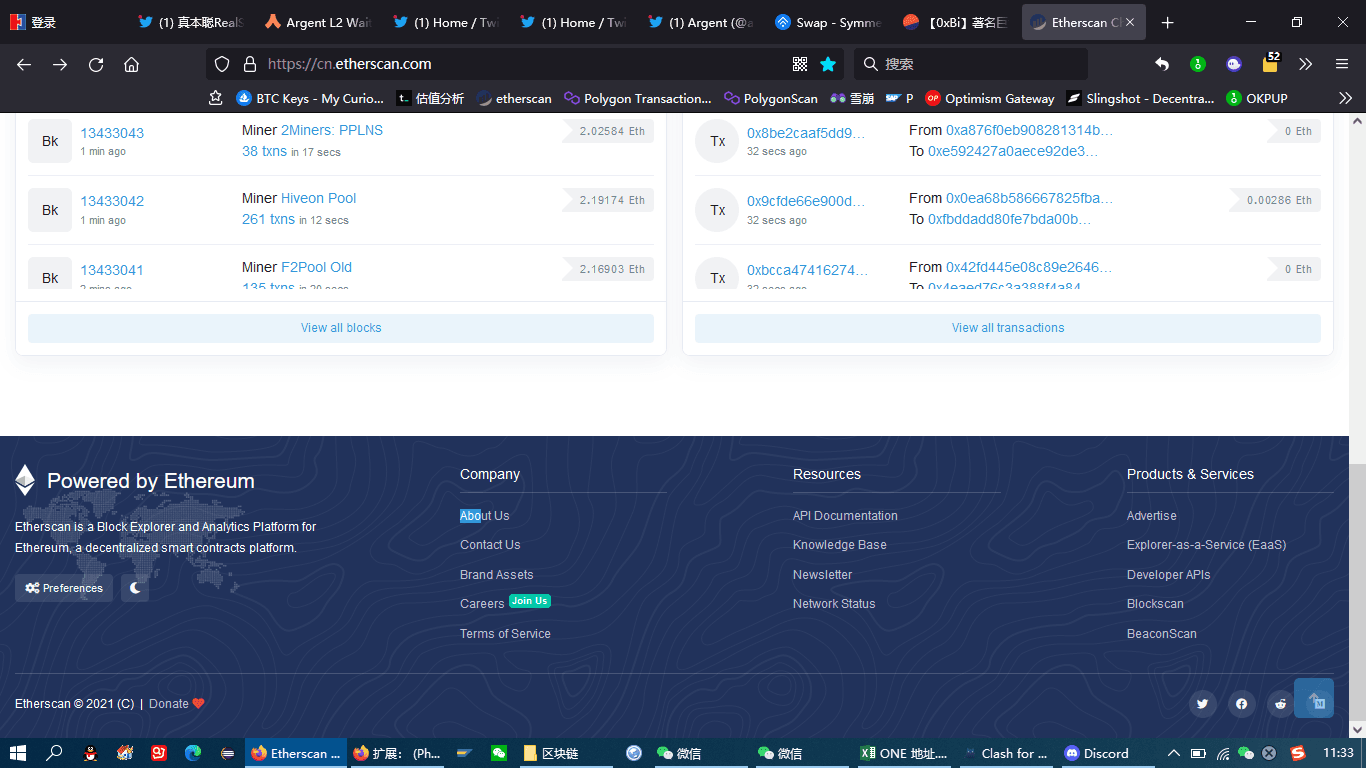Switch to the 【0xBi】 tab
The height and width of the screenshot is (768, 1366).
point(955,22)
